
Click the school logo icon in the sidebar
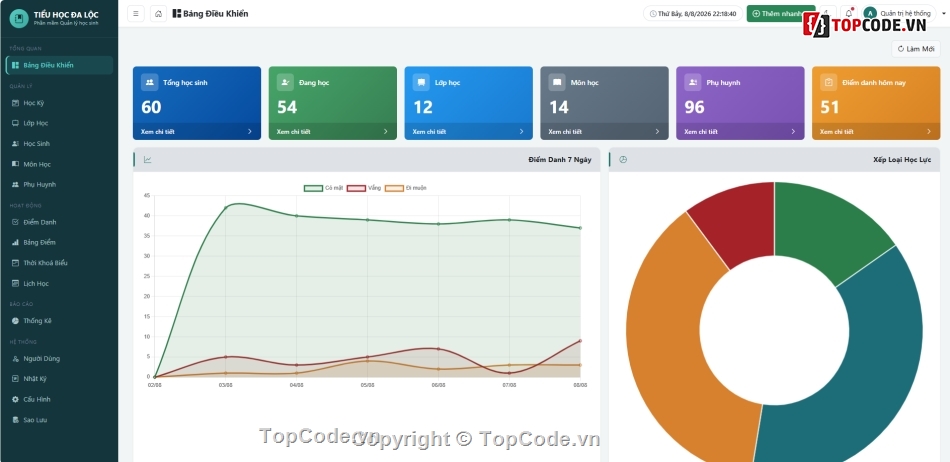tap(19, 18)
